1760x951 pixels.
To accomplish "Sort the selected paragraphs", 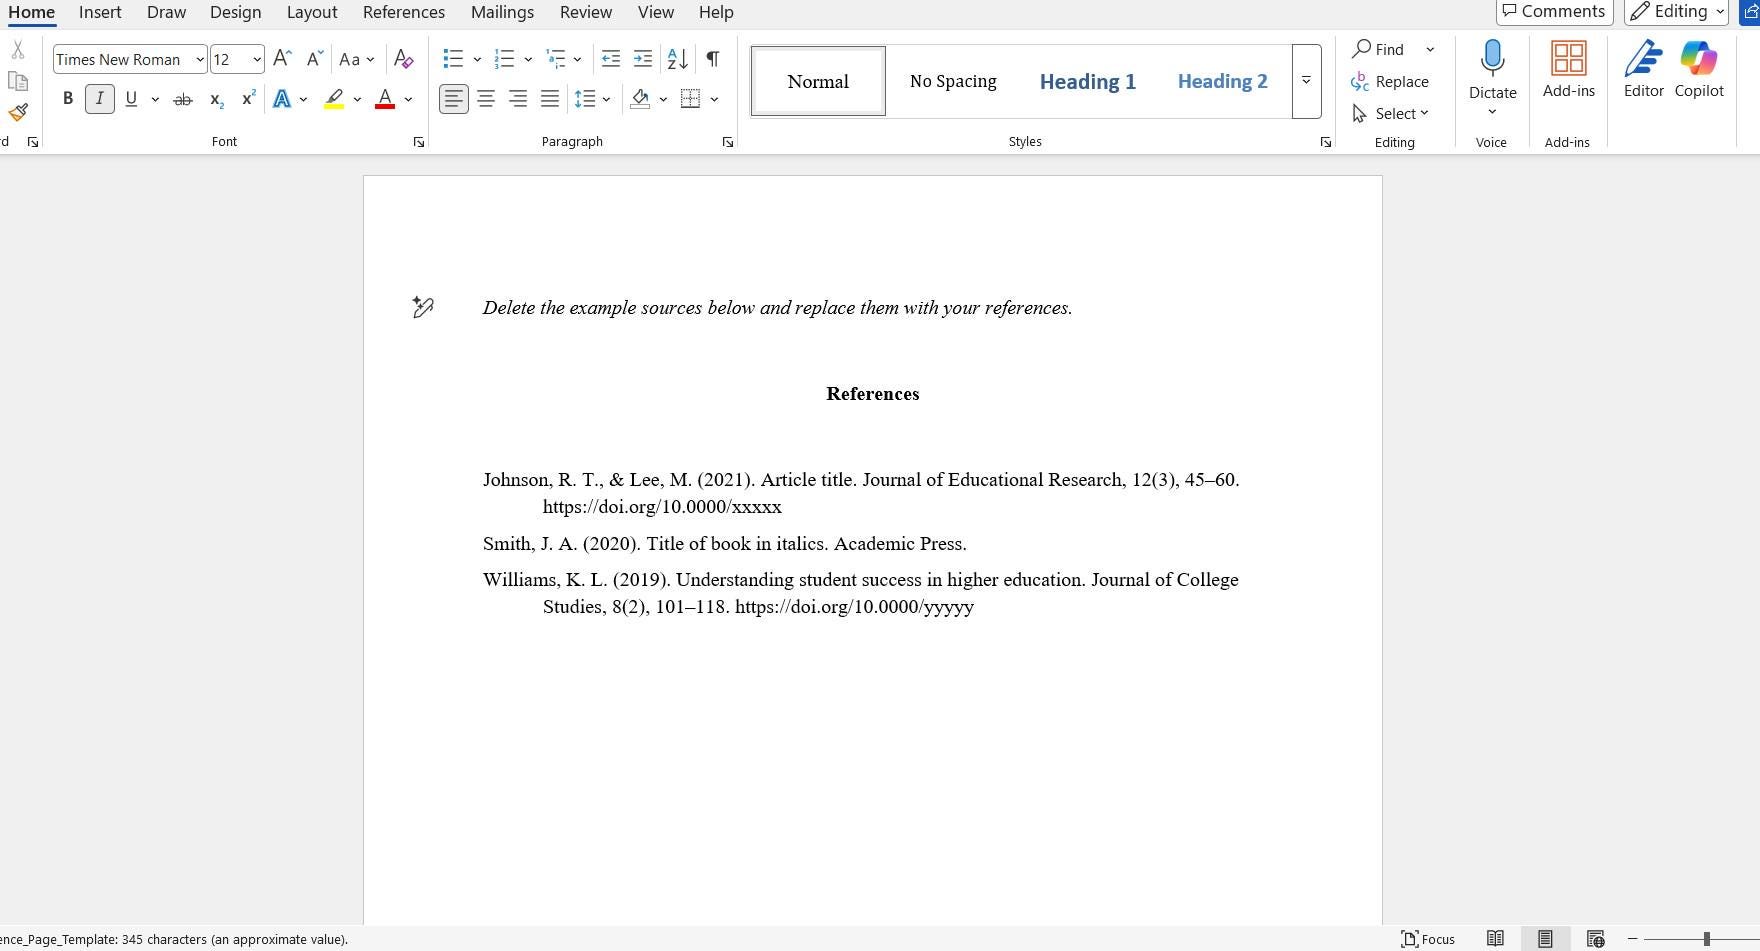I will [678, 59].
